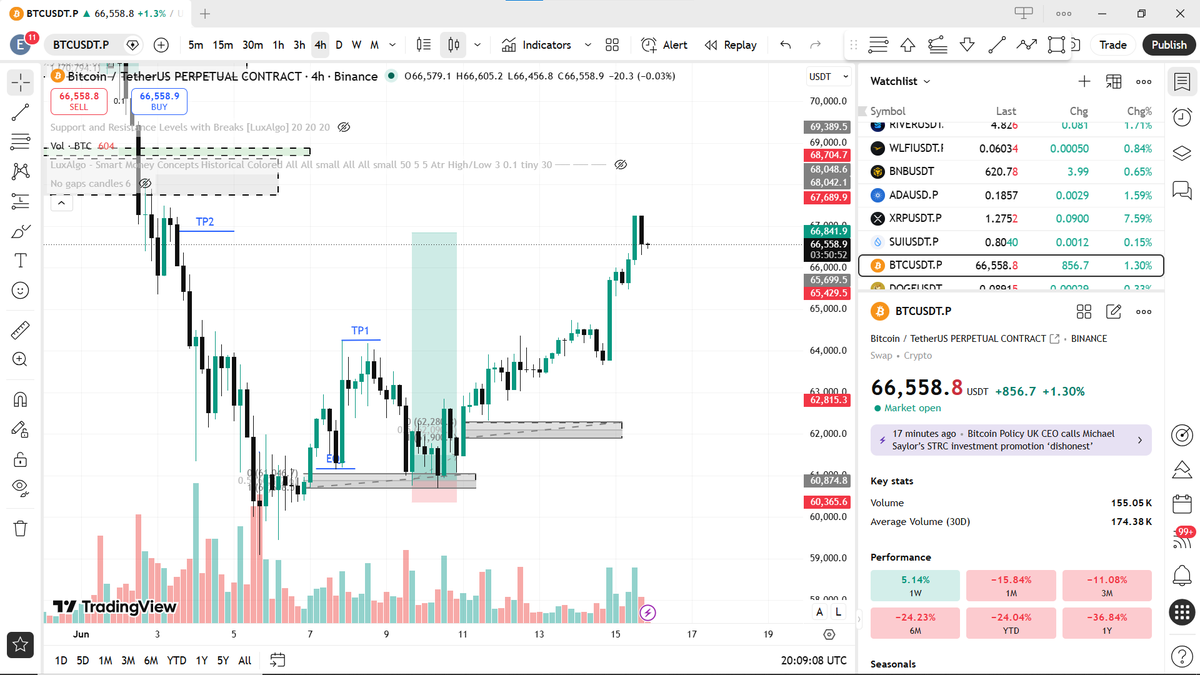Open the USDT currency dropdown
1200x675 pixels.
click(828, 77)
